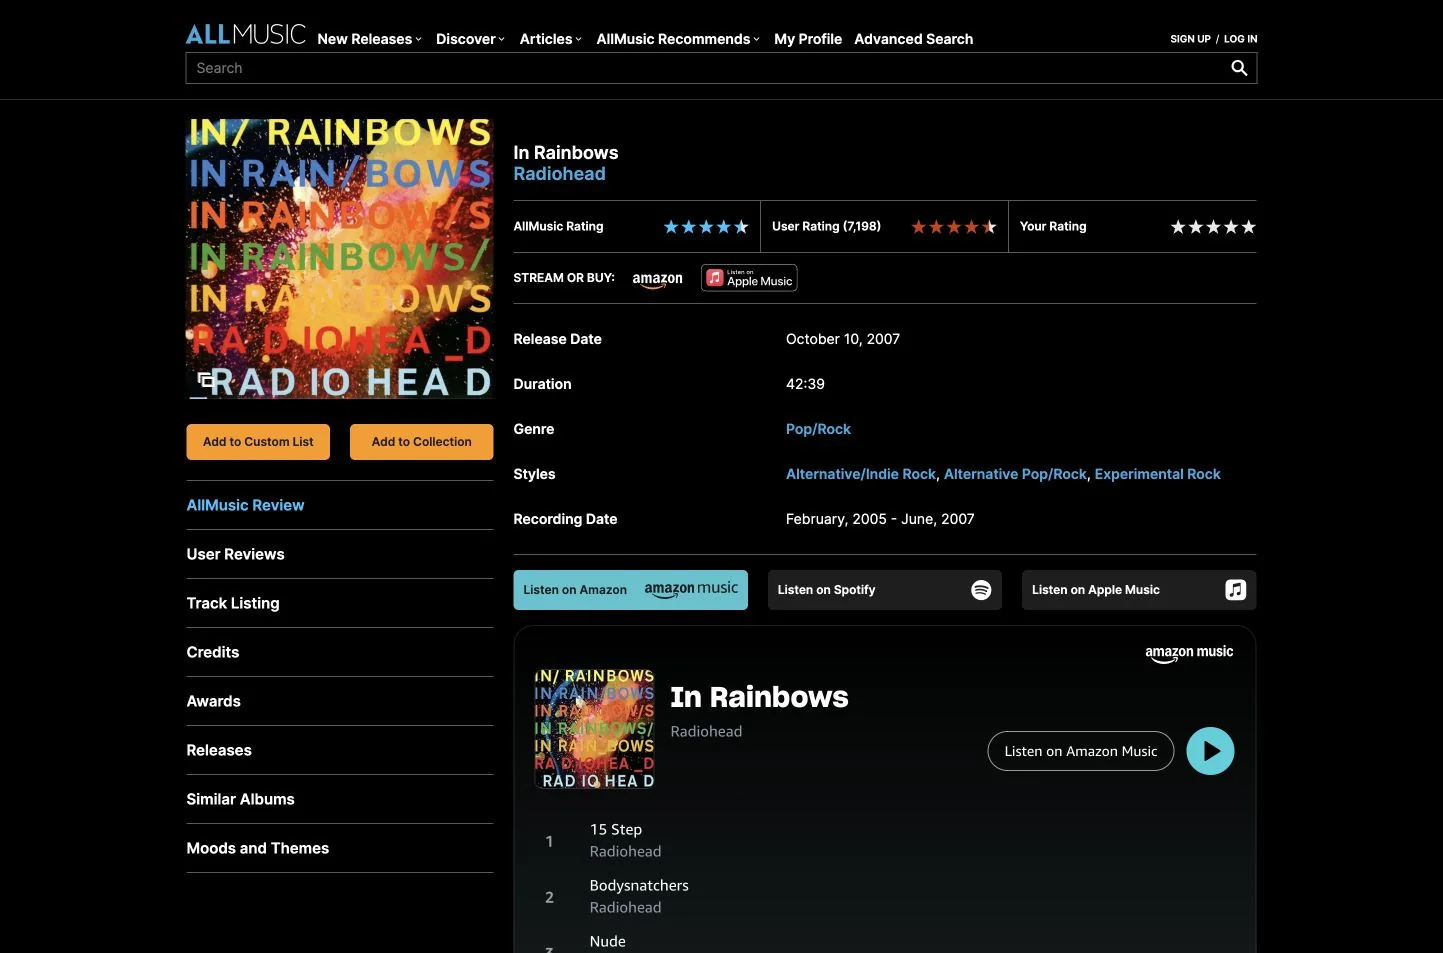Play In Rainbows with the round play button
The height and width of the screenshot is (953, 1443).
[x=1210, y=751]
